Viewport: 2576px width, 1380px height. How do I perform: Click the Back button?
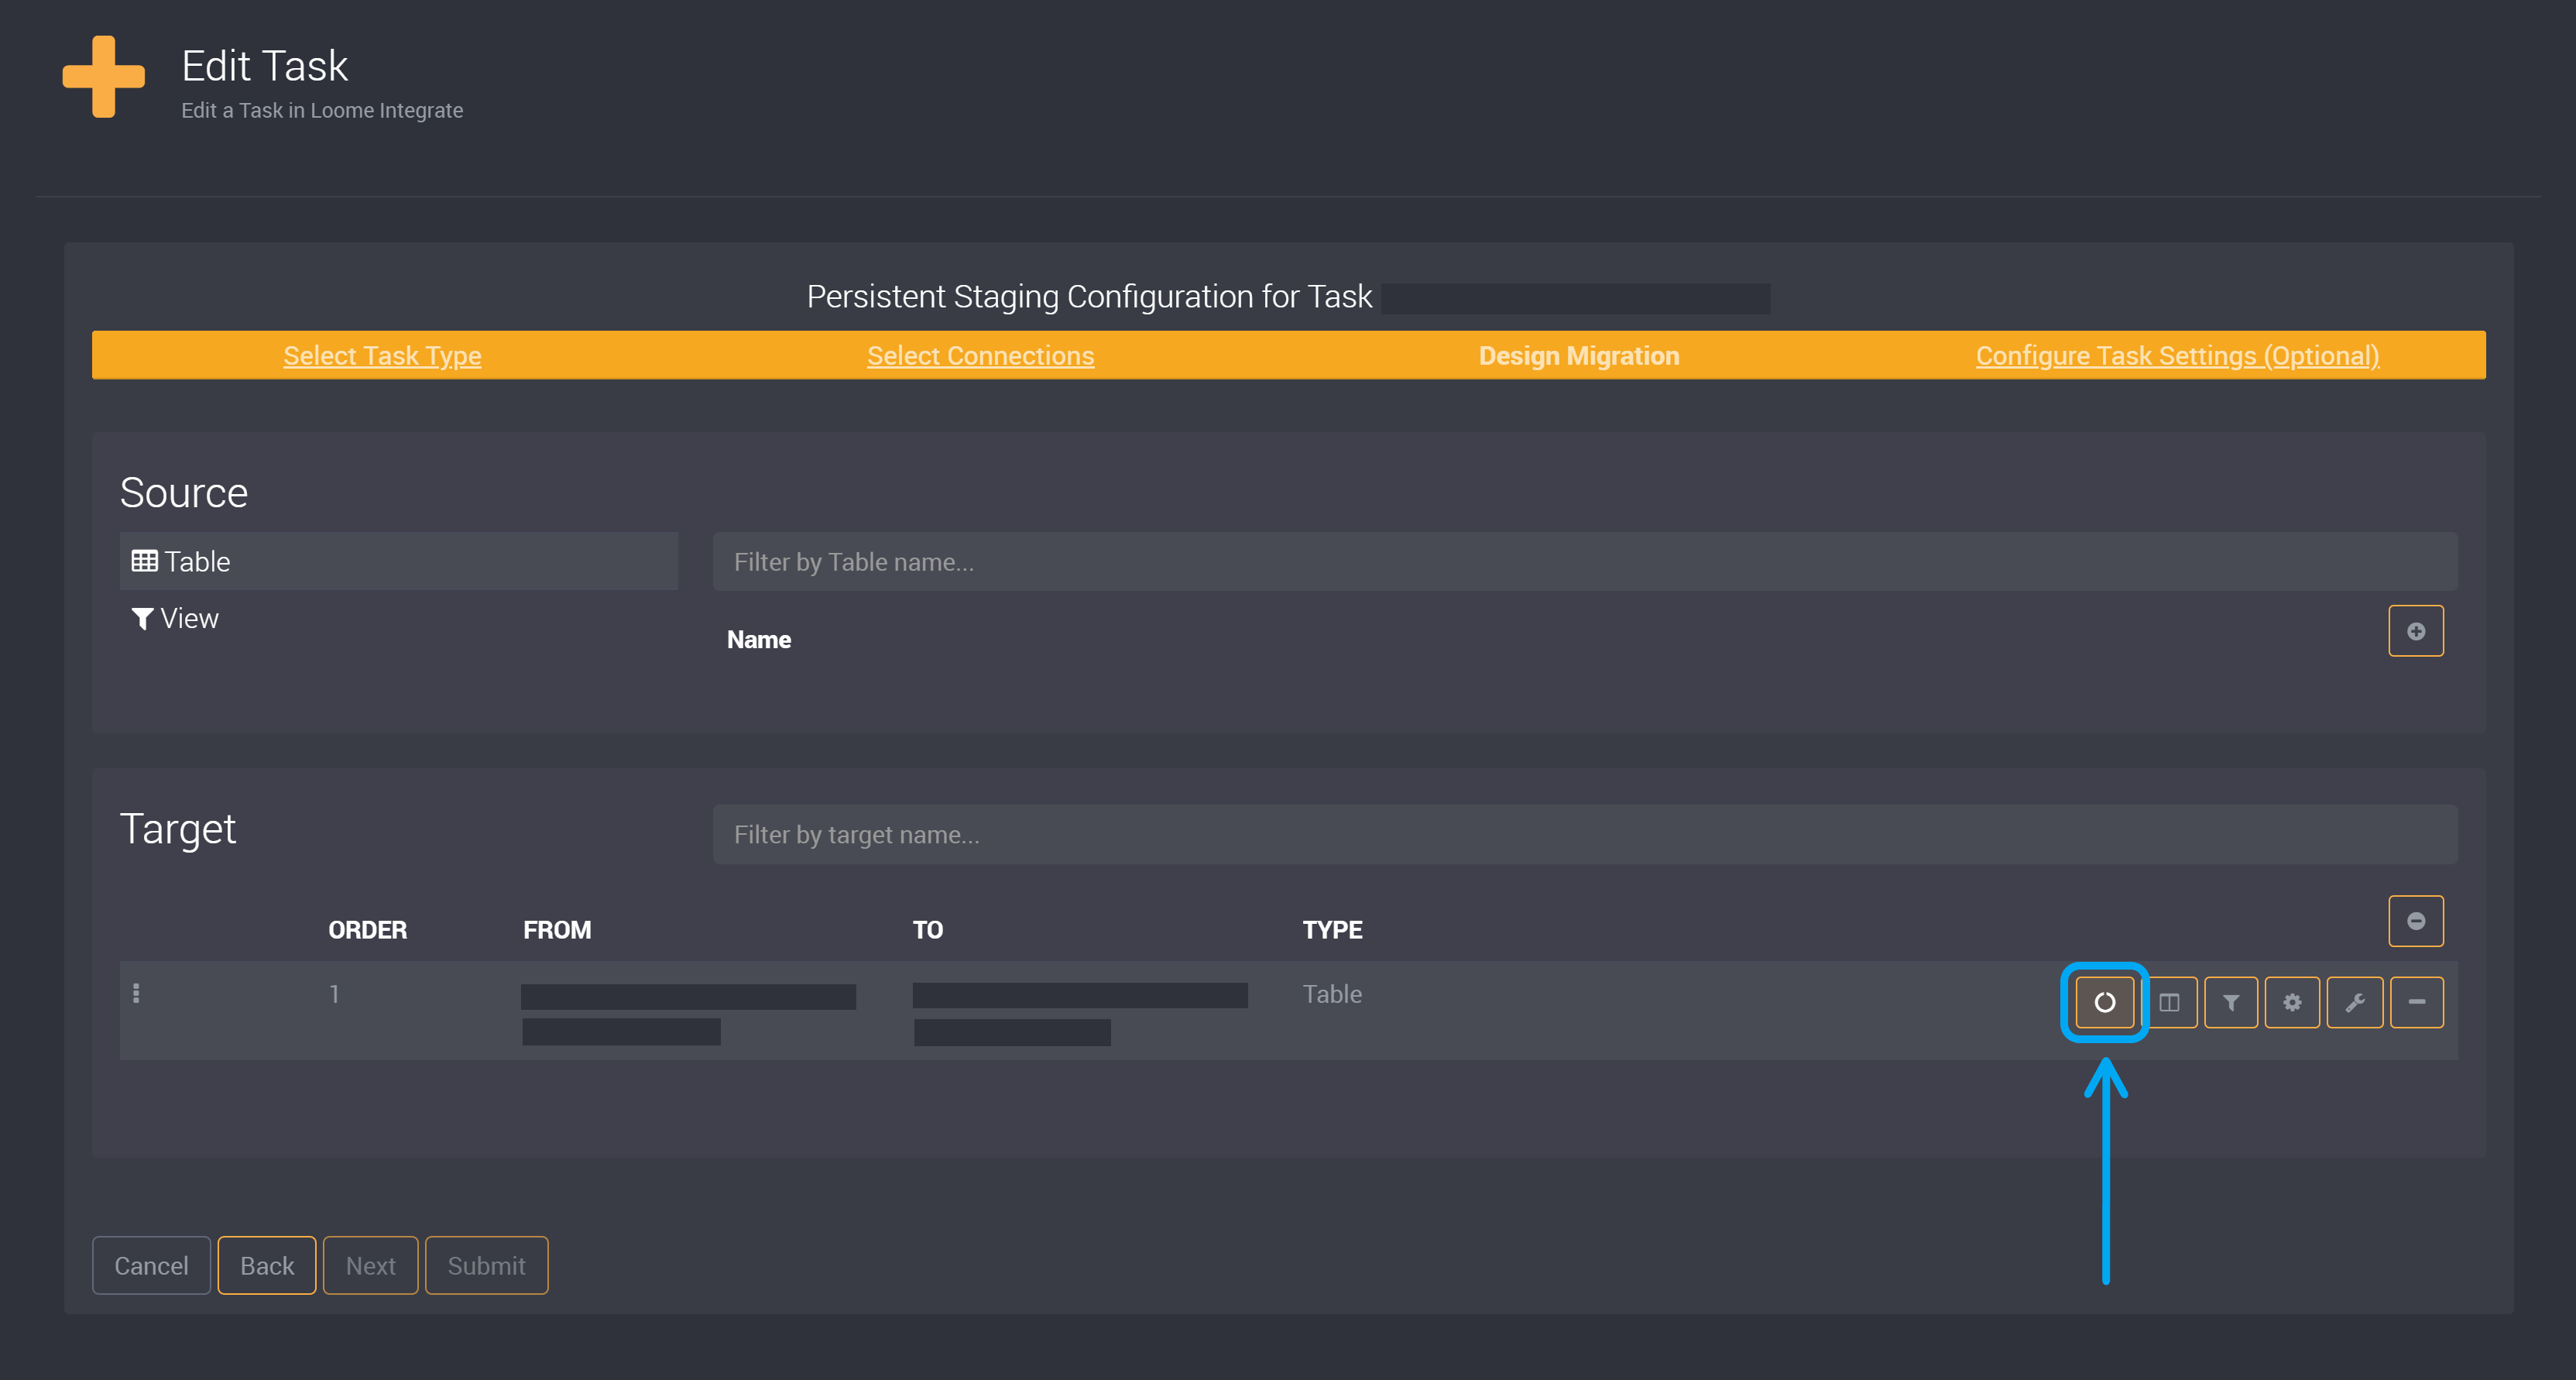pos(266,1265)
